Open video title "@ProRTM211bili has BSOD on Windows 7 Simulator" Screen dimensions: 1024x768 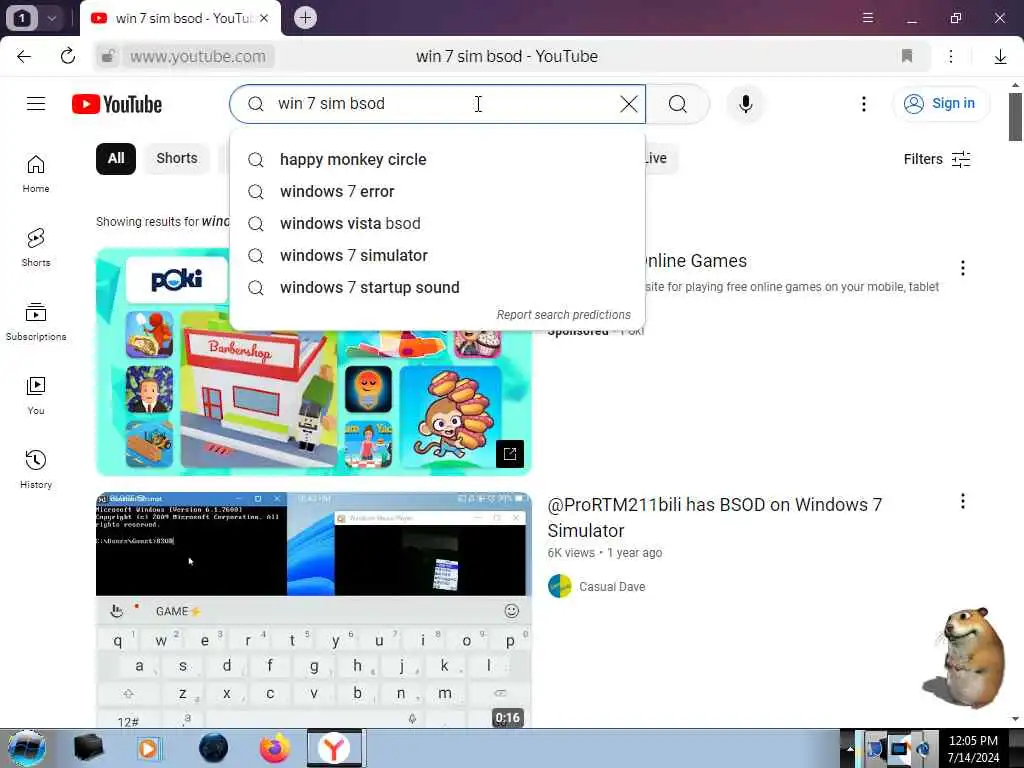(714, 517)
